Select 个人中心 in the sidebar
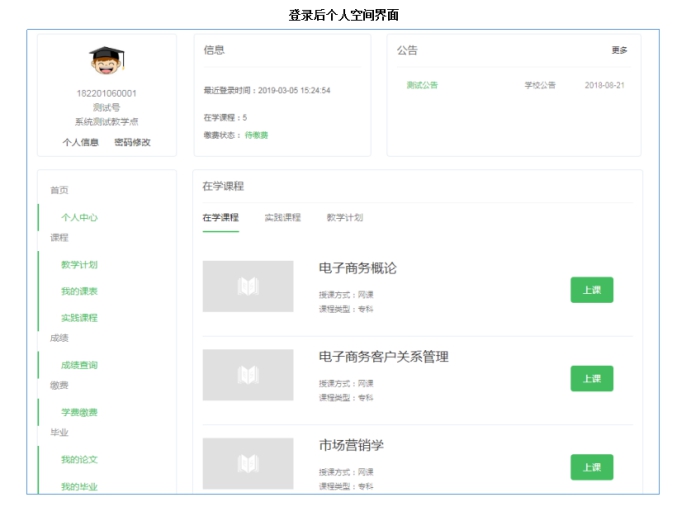This screenshot has height=522, width=692. (79, 217)
